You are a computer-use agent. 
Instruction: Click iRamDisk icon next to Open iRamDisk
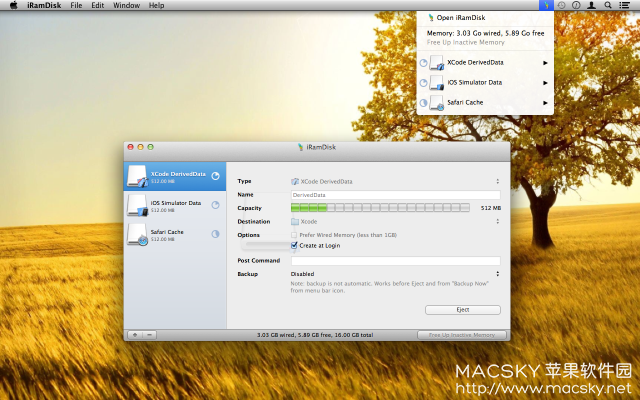tap(431, 18)
